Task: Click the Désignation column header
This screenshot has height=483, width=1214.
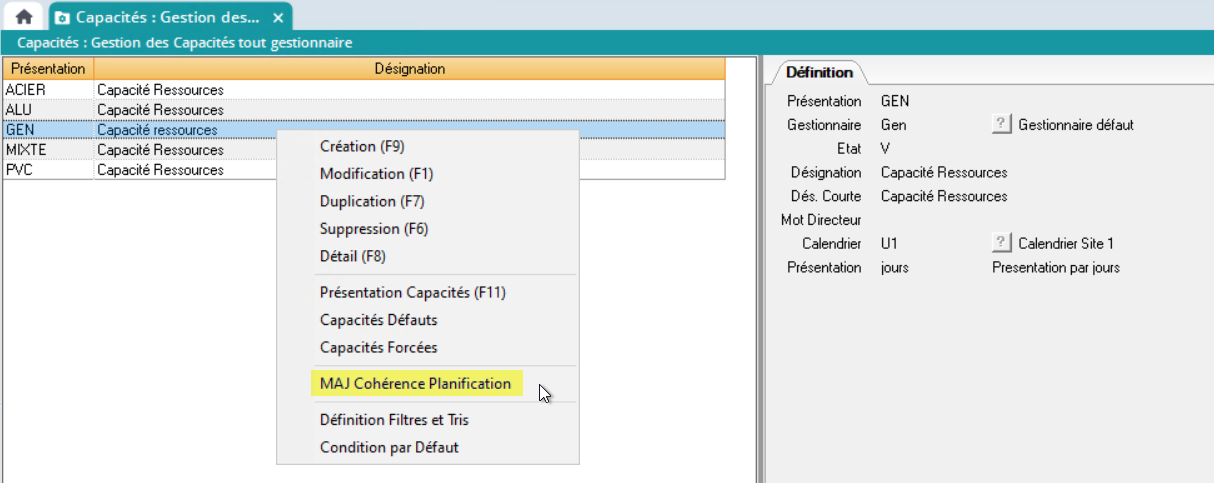Action: [409, 69]
